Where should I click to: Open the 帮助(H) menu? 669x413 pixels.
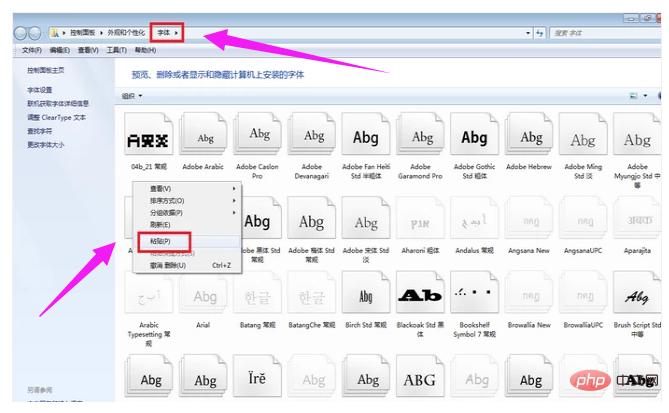(x=145, y=50)
